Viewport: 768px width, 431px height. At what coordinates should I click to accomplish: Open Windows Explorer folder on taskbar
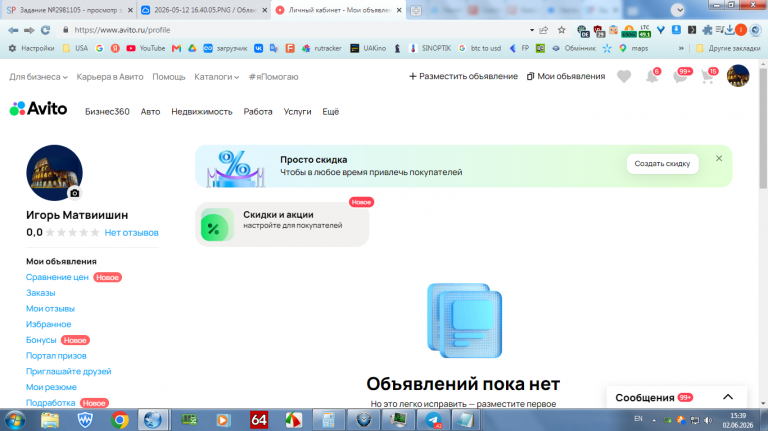click(x=50, y=420)
